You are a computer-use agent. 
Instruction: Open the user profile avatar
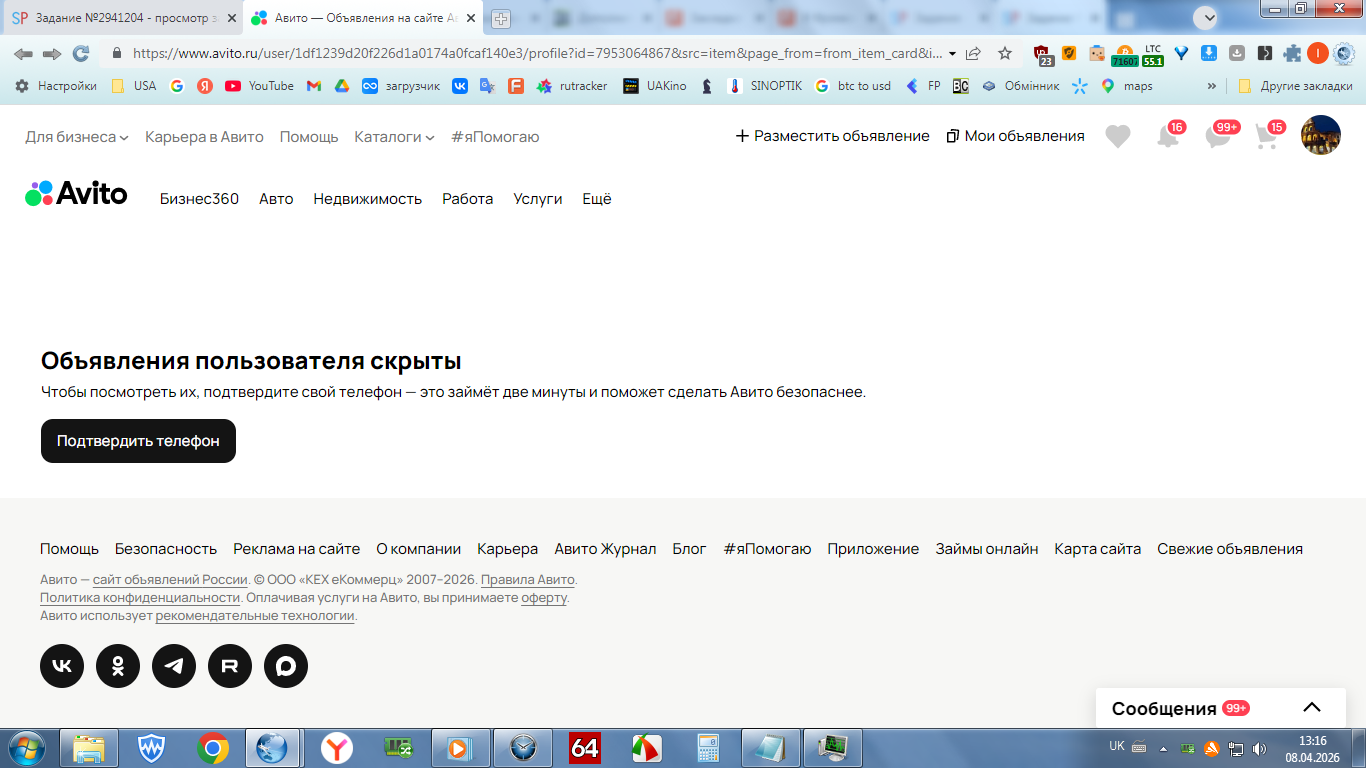coord(1320,135)
